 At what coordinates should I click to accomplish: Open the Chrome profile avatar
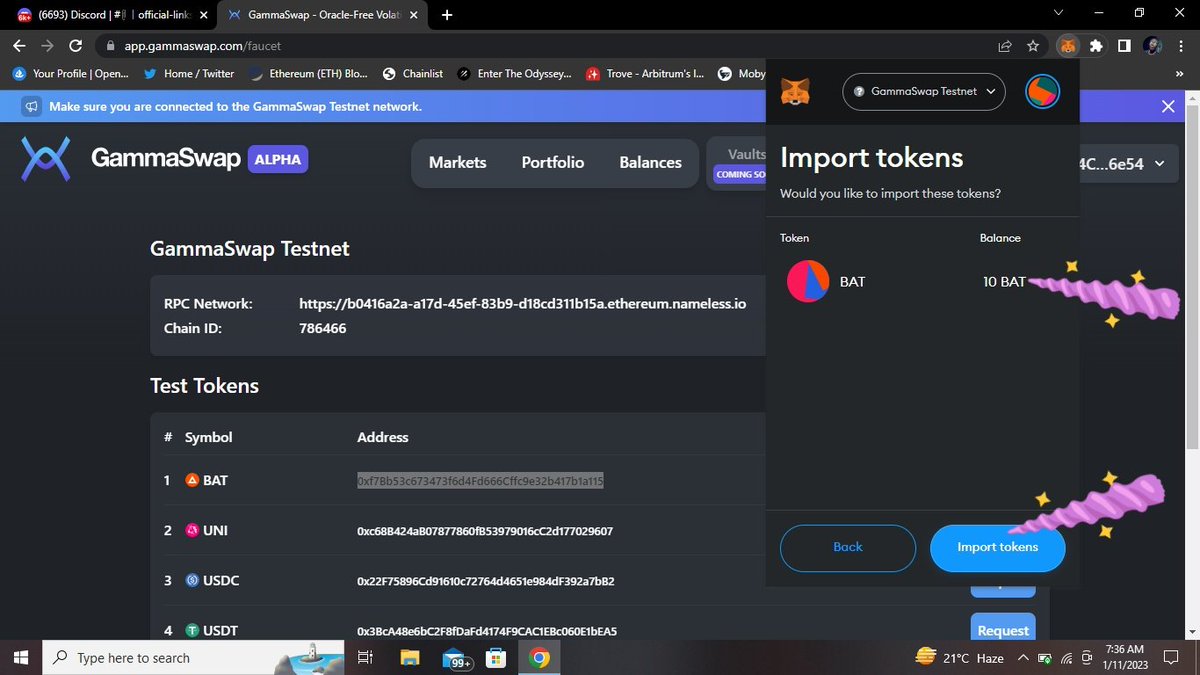pyautogui.click(x=1153, y=46)
